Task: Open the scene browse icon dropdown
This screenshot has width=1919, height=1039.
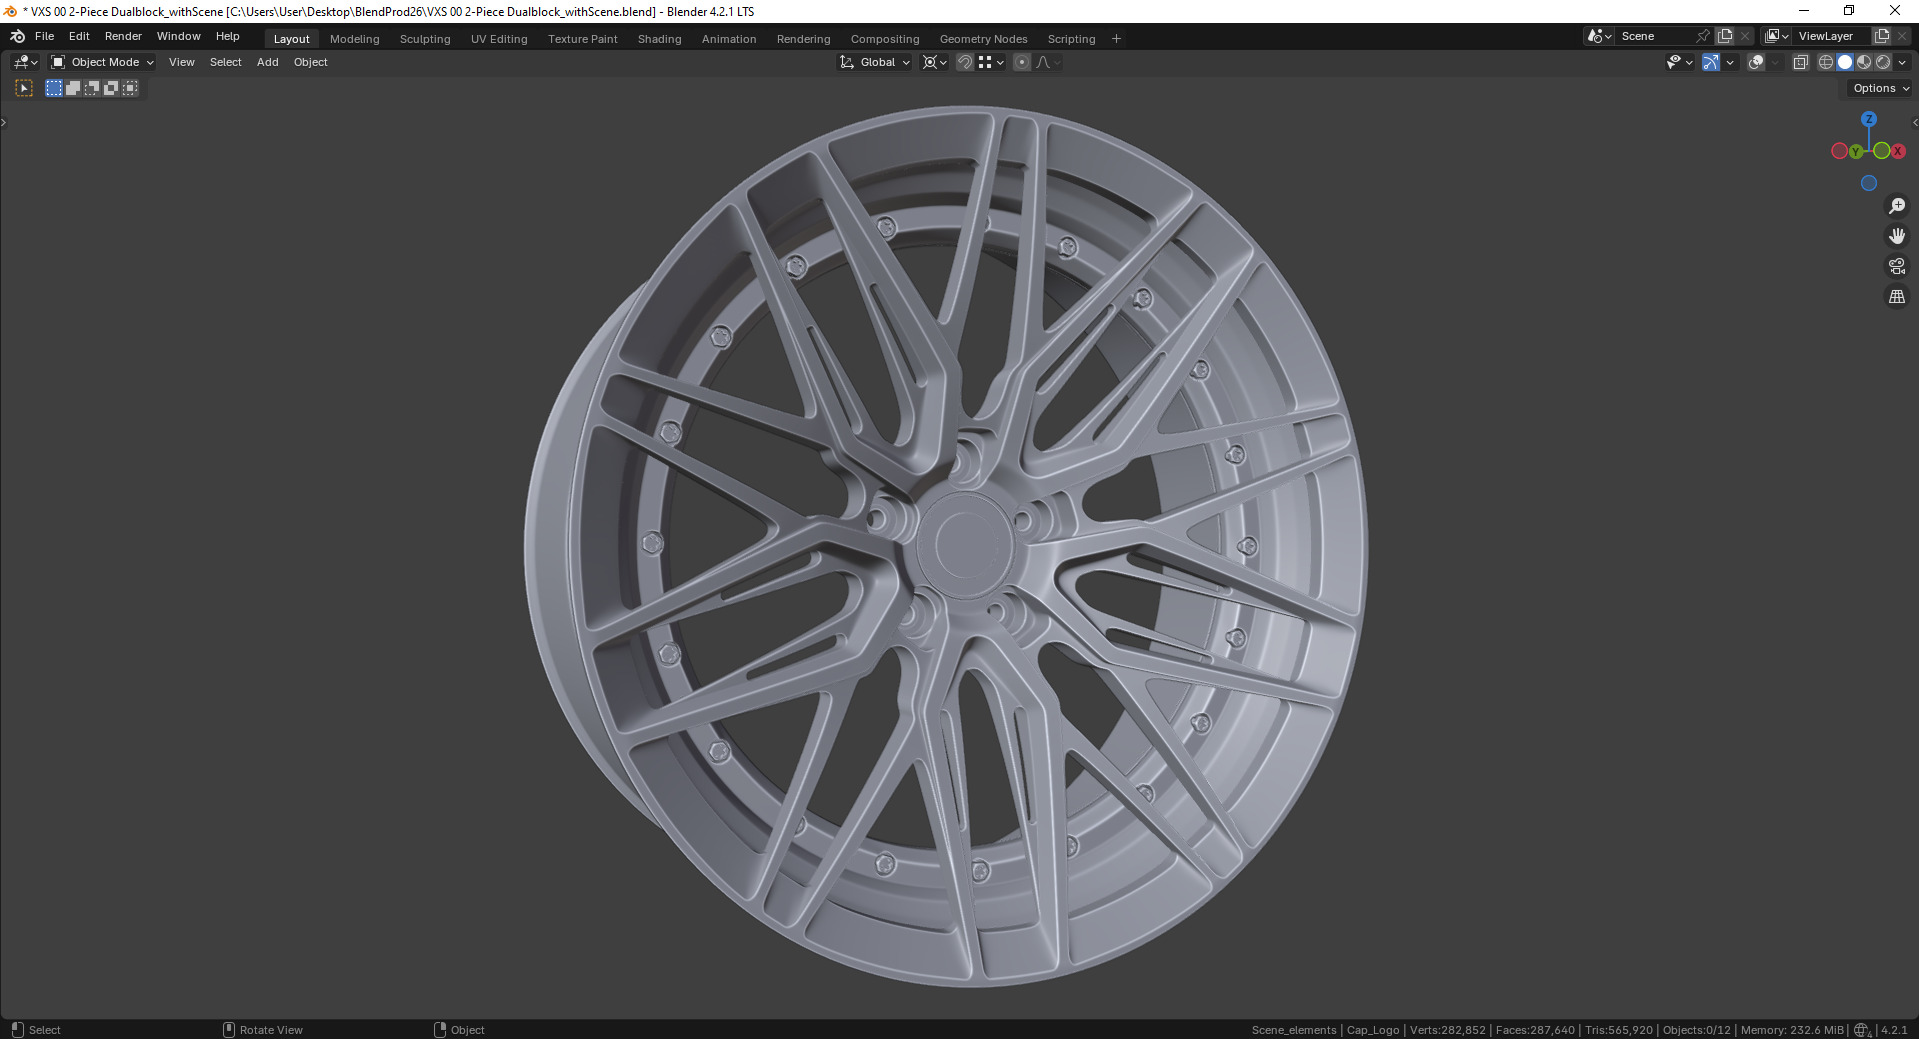Action: 1600,36
